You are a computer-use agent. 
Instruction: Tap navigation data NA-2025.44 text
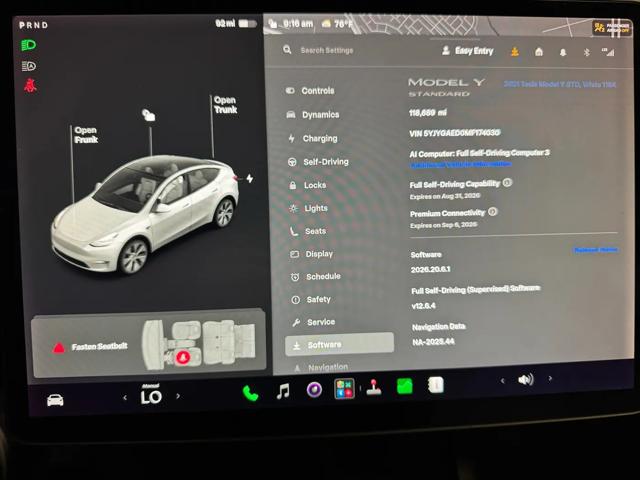[433, 342]
